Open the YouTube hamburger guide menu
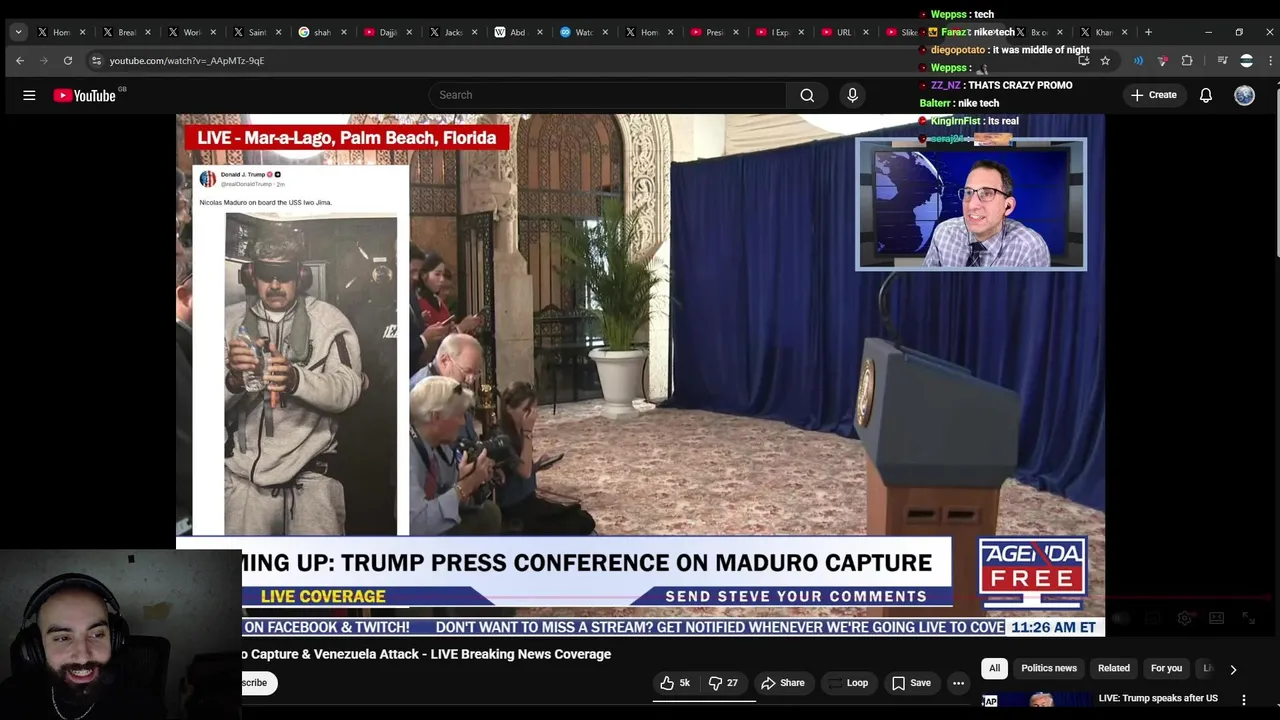Image resolution: width=1280 pixels, height=720 pixels. [29, 95]
